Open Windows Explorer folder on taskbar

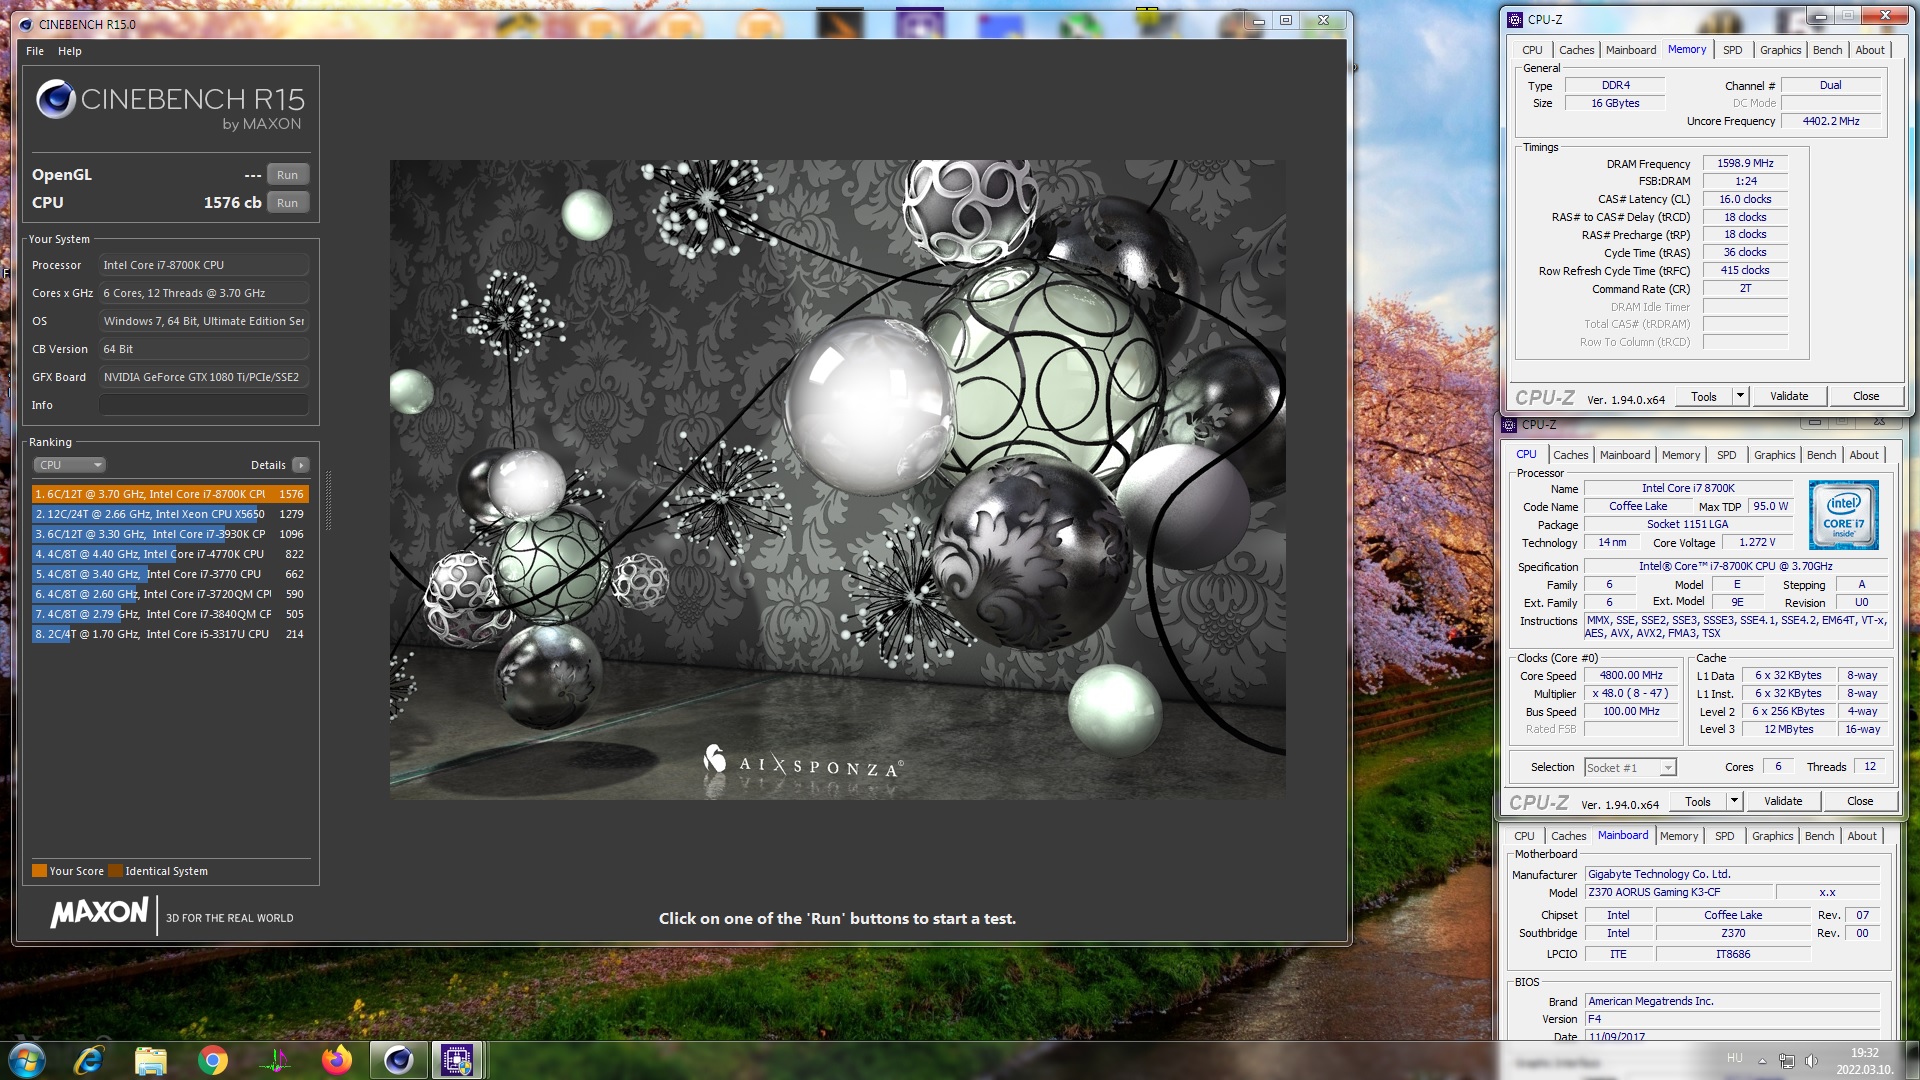pyautogui.click(x=151, y=1060)
